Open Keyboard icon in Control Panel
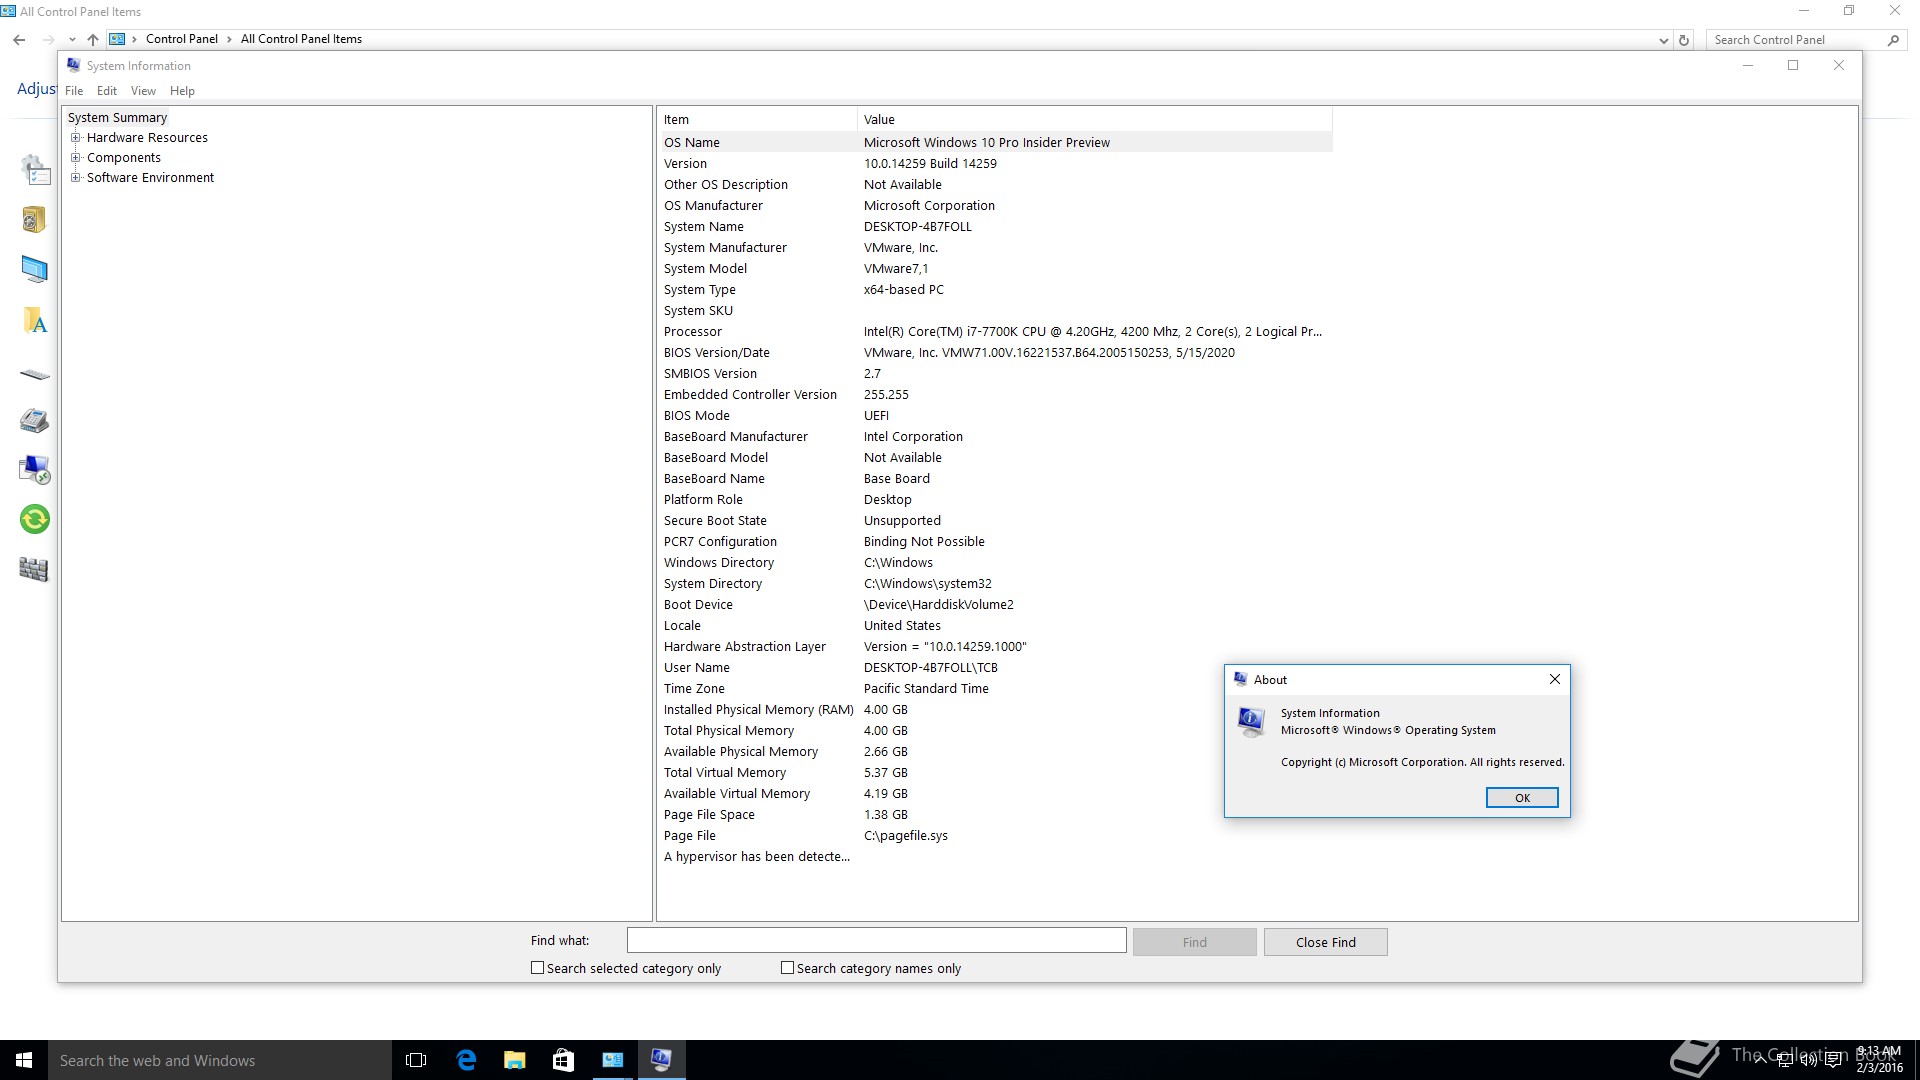This screenshot has width=1920, height=1080. coord(34,375)
